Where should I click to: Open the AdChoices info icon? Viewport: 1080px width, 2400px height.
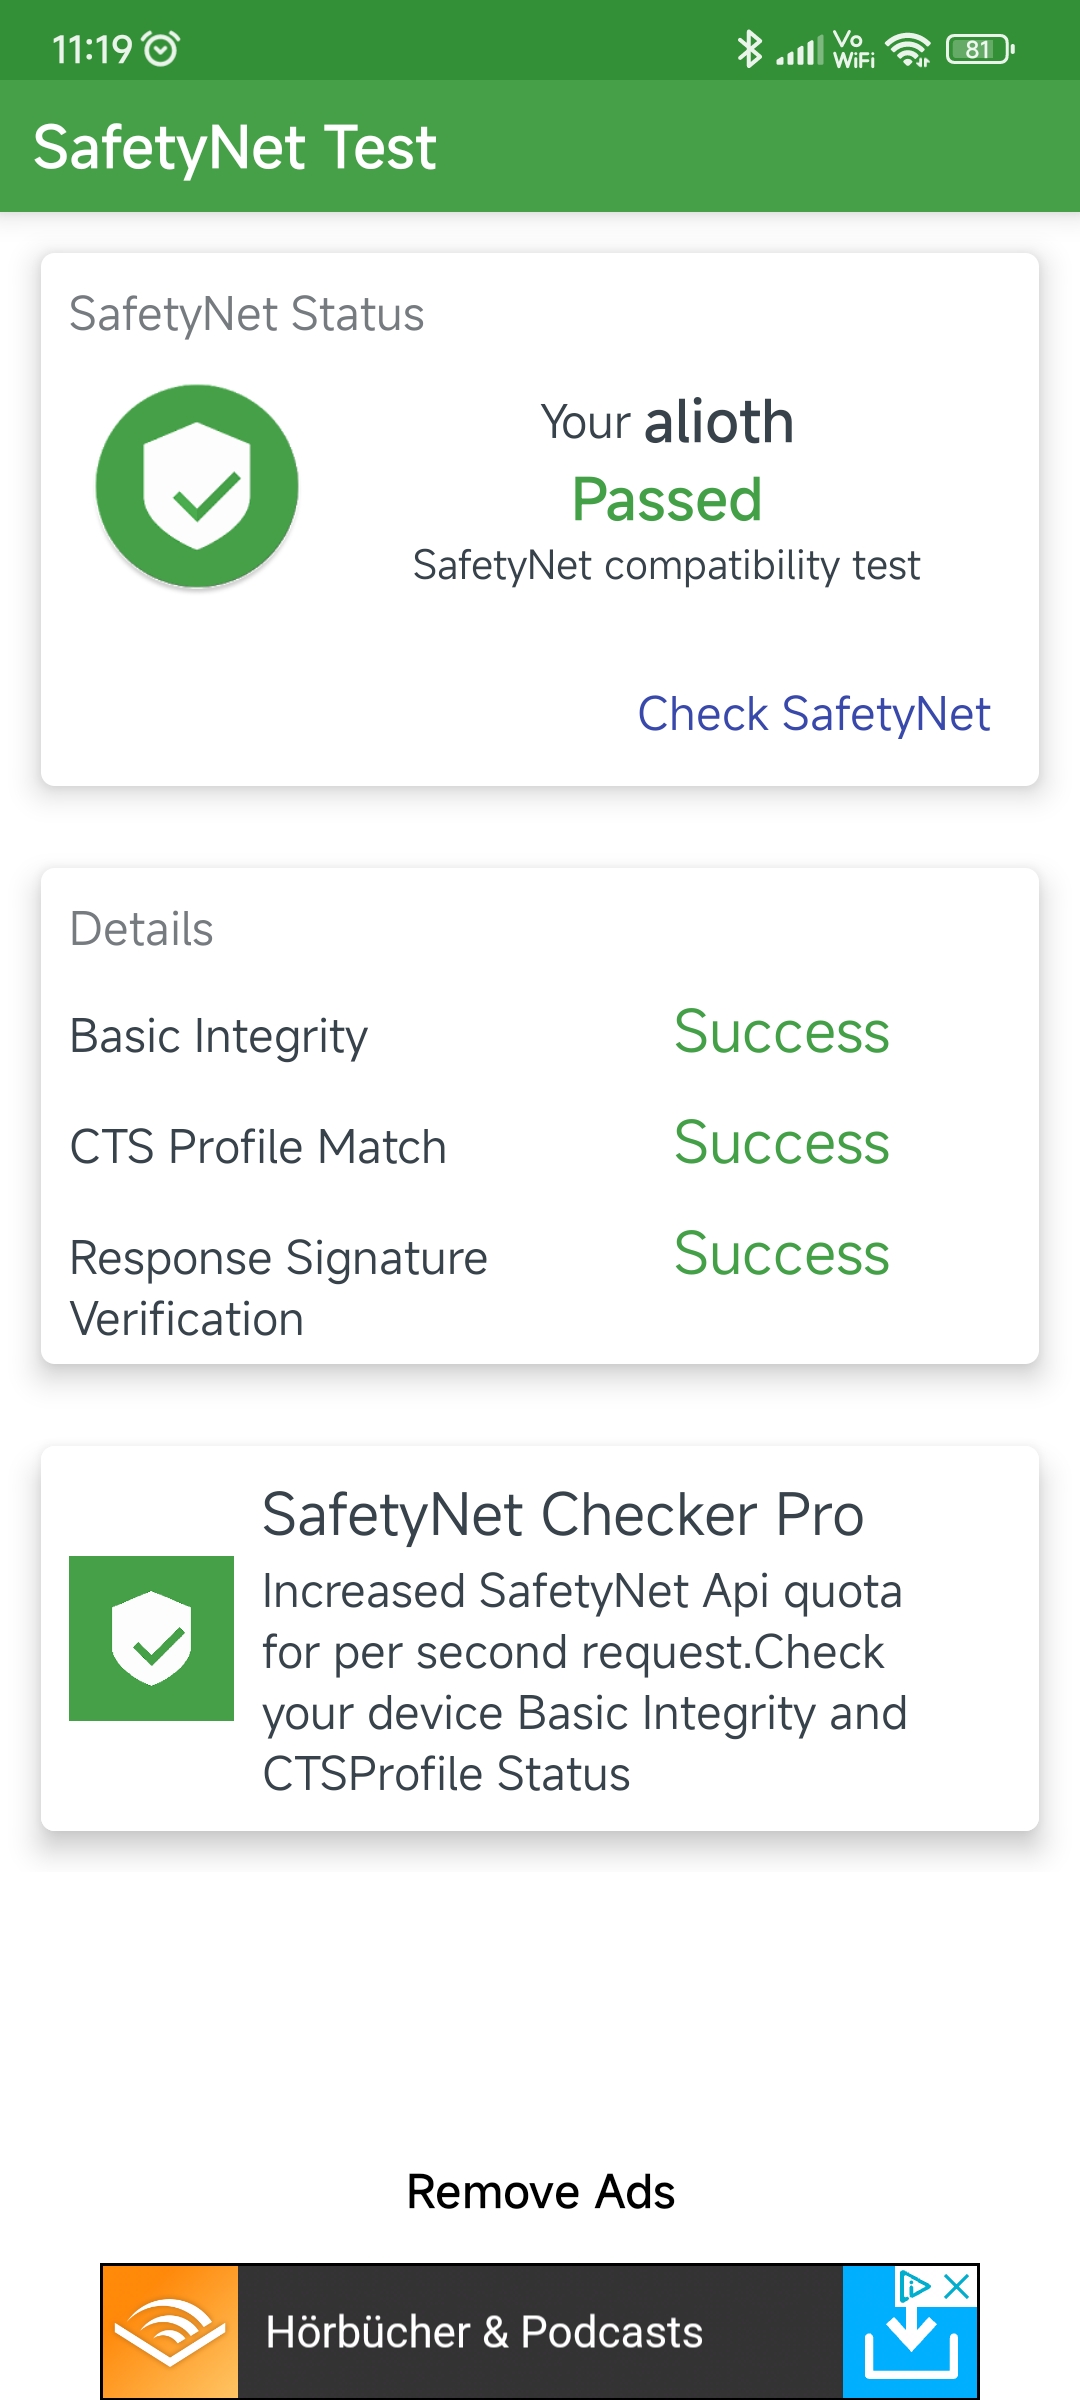coord(915,2286)
